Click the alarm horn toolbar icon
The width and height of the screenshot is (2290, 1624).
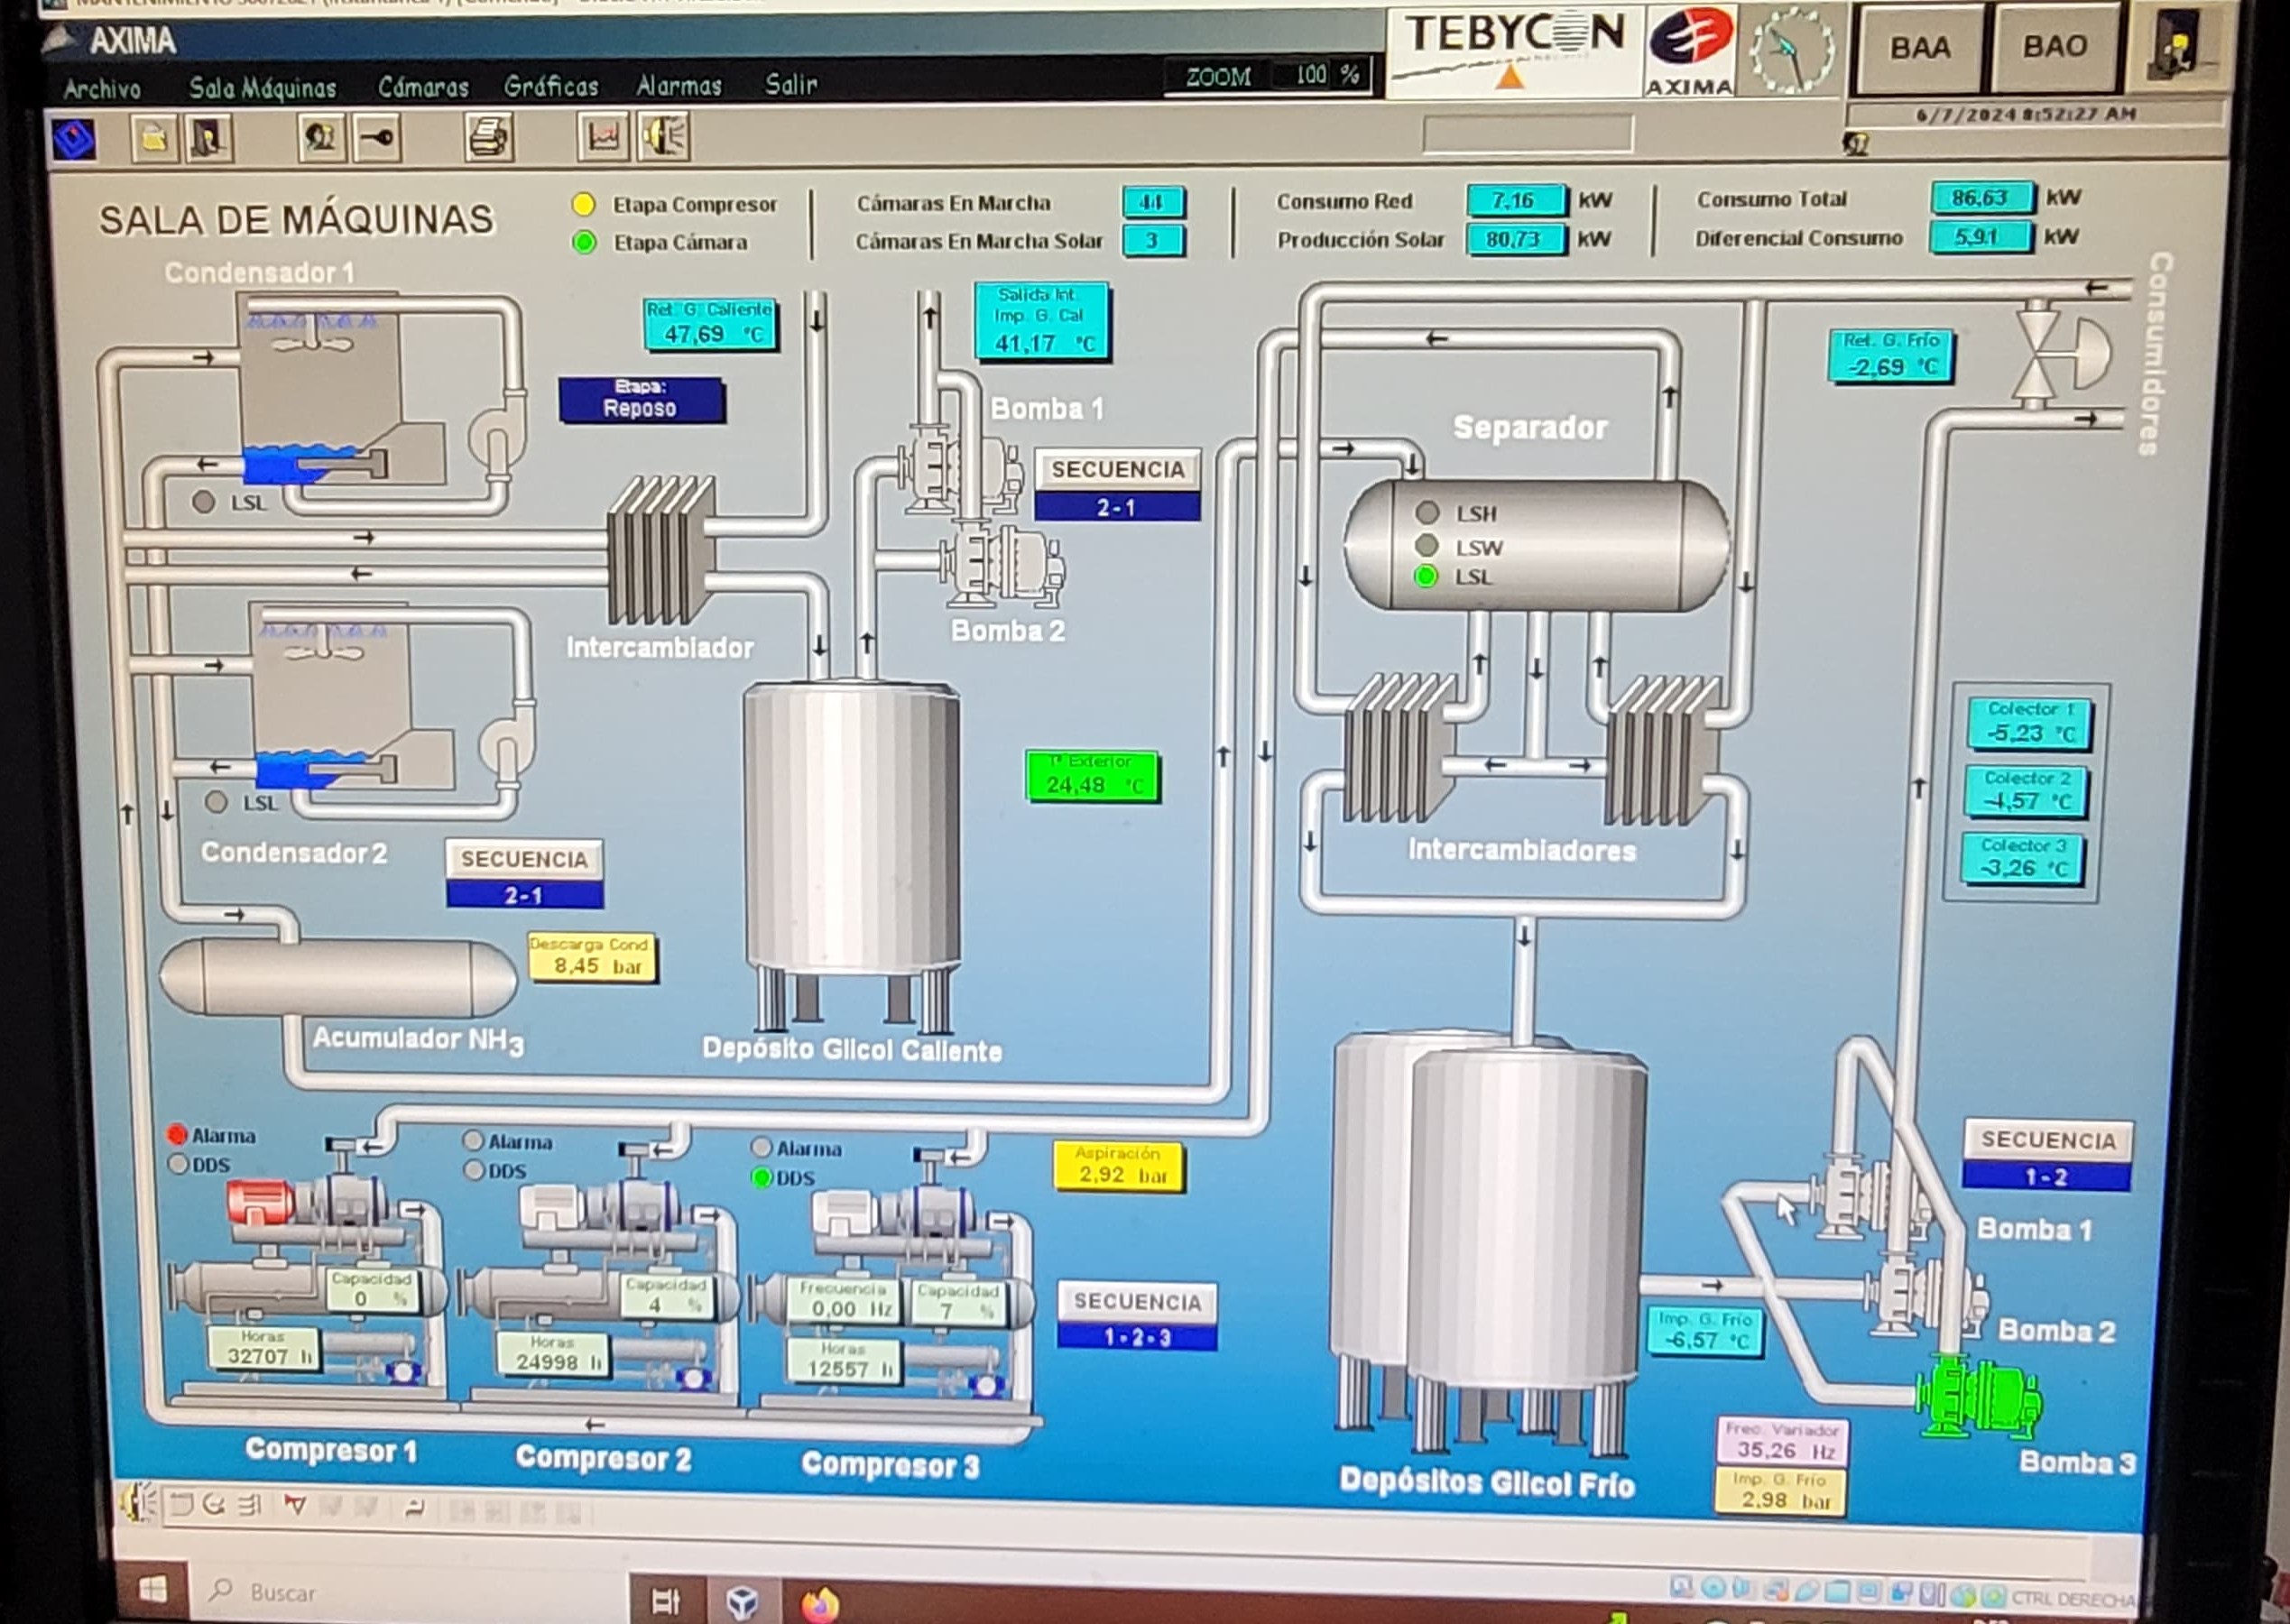point(664,136)
